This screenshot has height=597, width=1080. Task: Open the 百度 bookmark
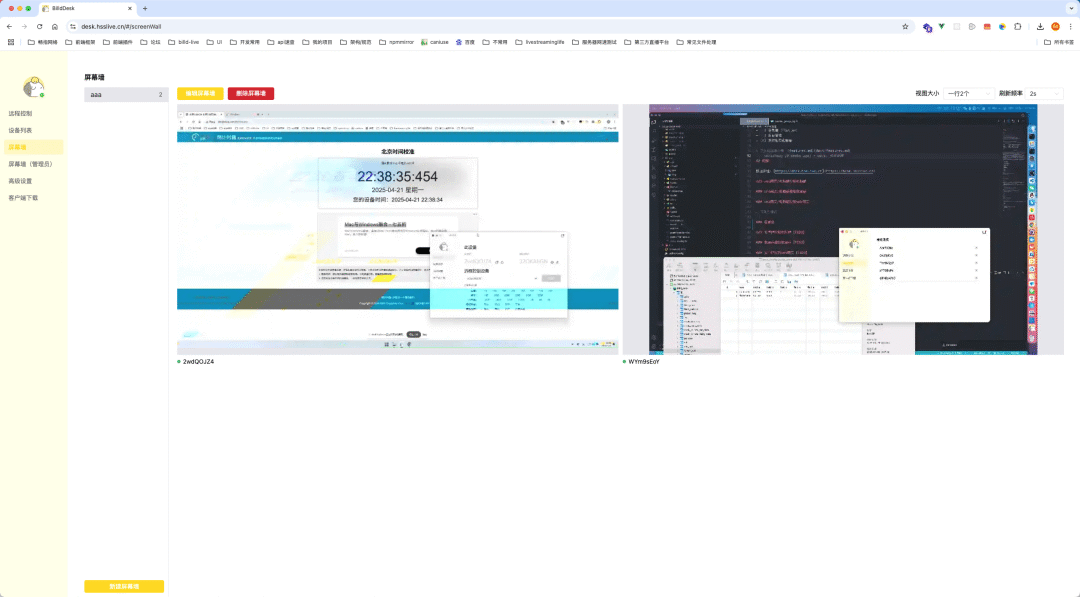point(466,42)
